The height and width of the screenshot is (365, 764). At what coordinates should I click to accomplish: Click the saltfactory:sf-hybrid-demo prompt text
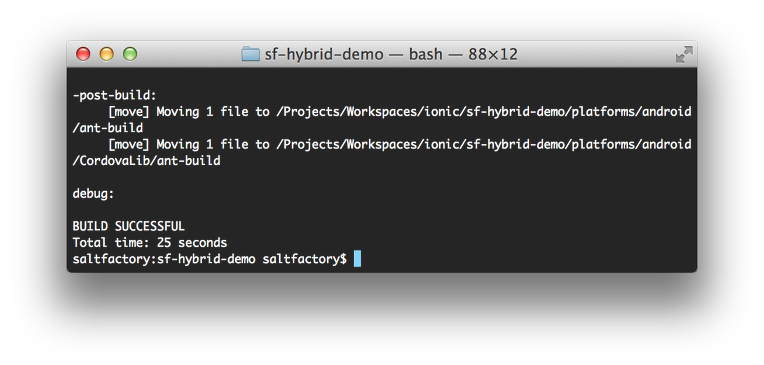point(164,259)
